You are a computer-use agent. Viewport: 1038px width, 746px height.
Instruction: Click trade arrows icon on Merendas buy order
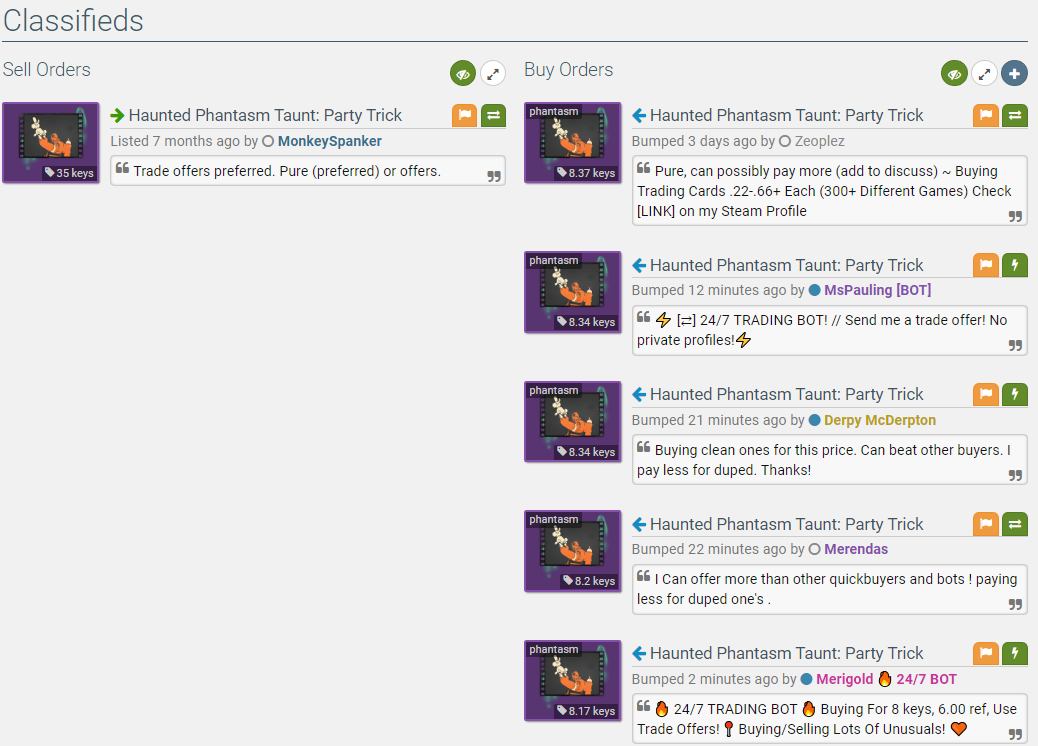pyautogui.click(x=1014, y=524)
